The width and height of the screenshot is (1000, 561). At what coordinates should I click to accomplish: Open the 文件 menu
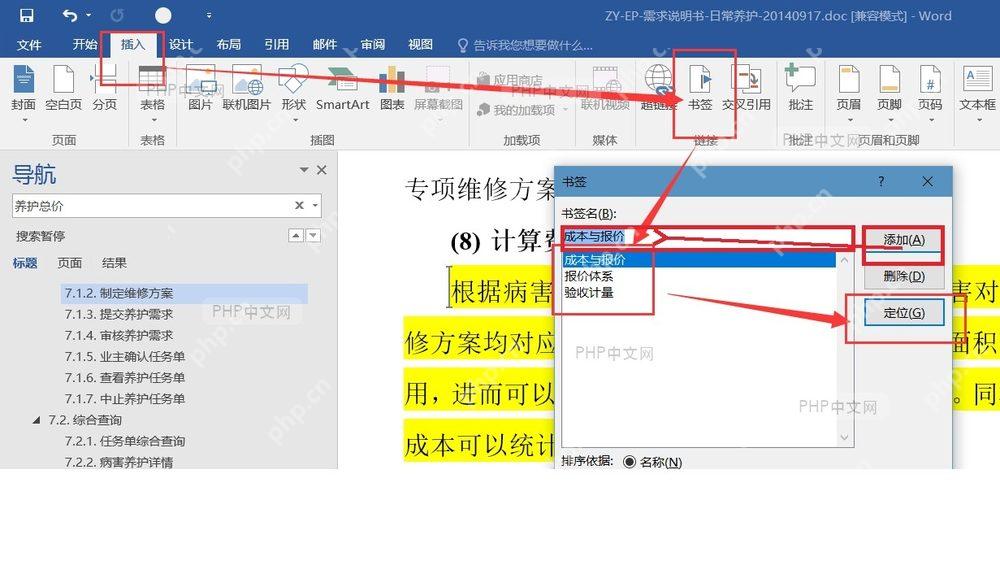pyautogui.click(x=29, y=45)
